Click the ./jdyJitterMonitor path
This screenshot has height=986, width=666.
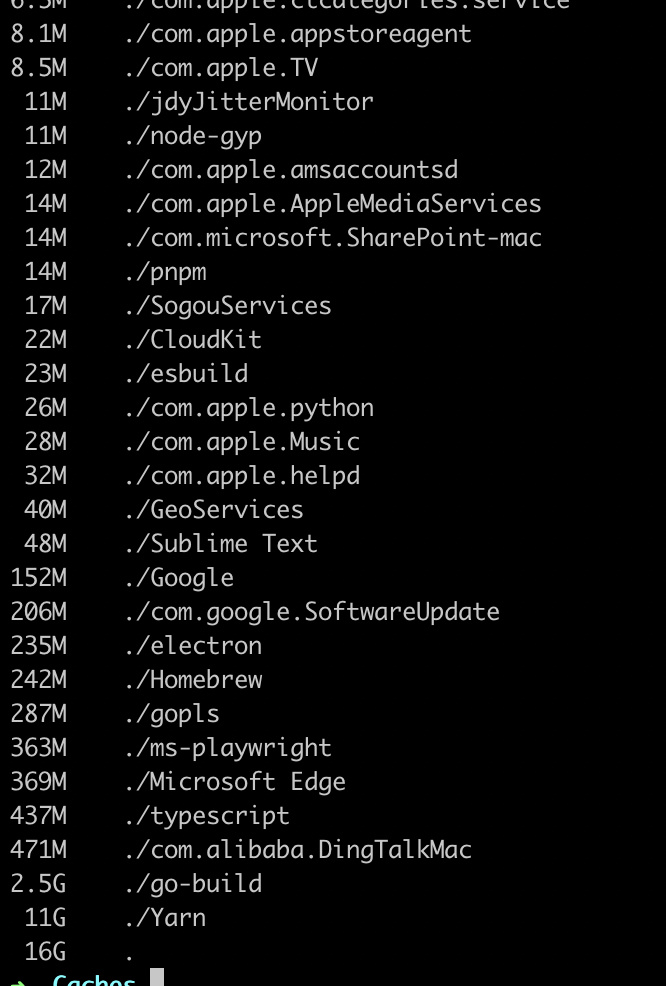click(x=249, y=101)
